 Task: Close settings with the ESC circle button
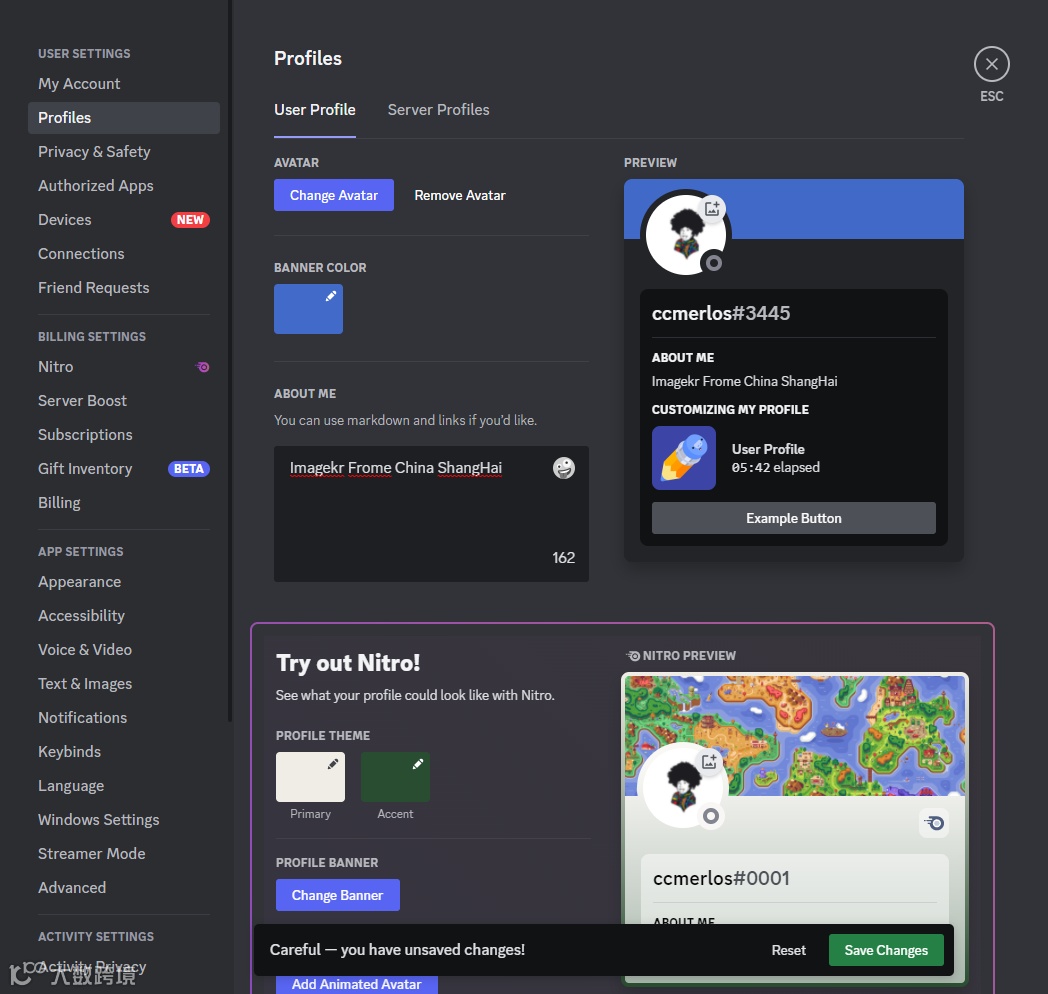click(x=991, y=64)
